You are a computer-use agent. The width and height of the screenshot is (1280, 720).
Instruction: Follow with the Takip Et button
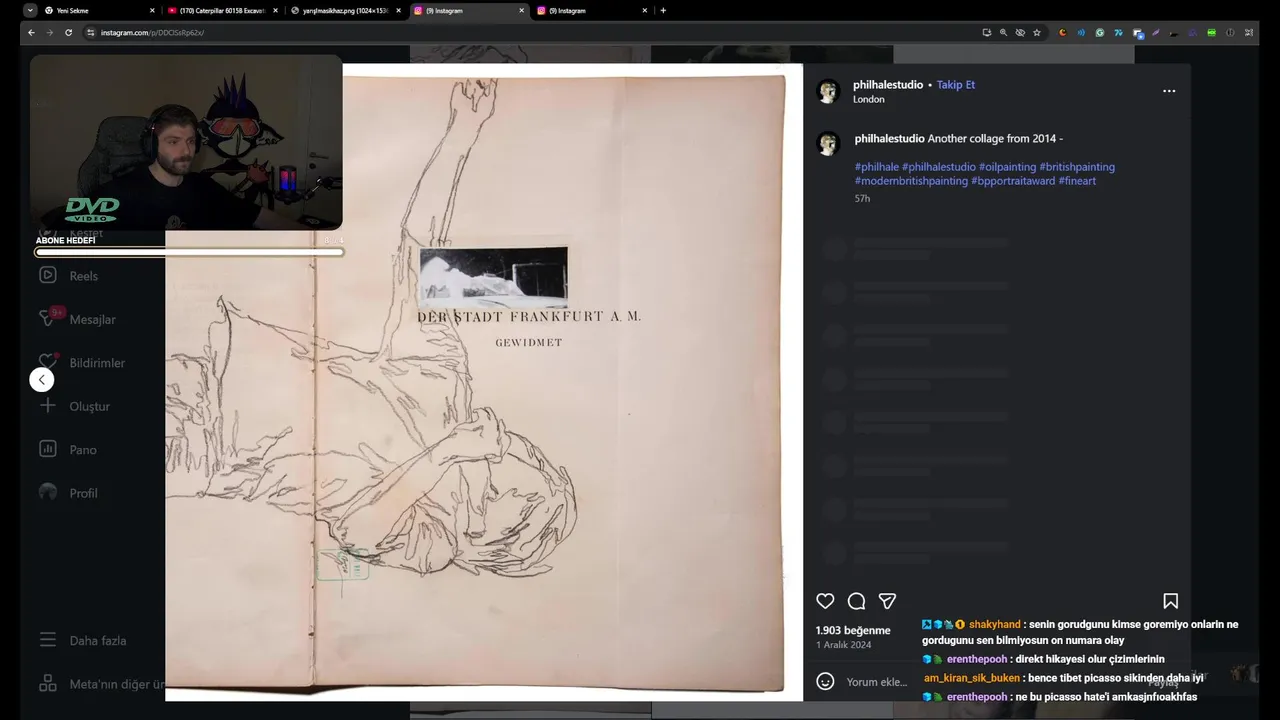point(956,85)
